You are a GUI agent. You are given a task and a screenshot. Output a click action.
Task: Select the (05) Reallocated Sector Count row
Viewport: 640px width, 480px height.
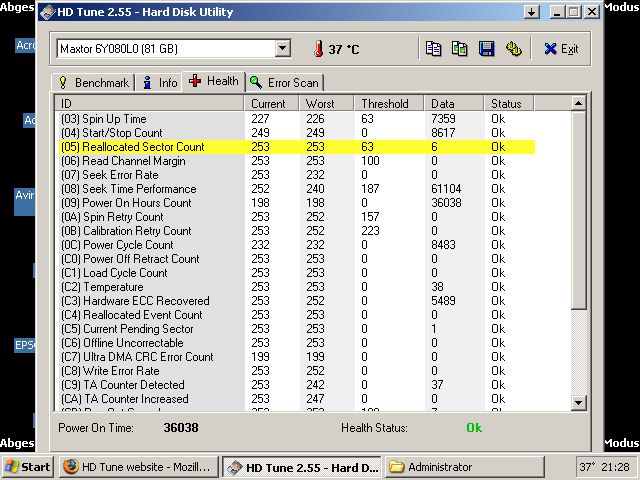(297, 147)
